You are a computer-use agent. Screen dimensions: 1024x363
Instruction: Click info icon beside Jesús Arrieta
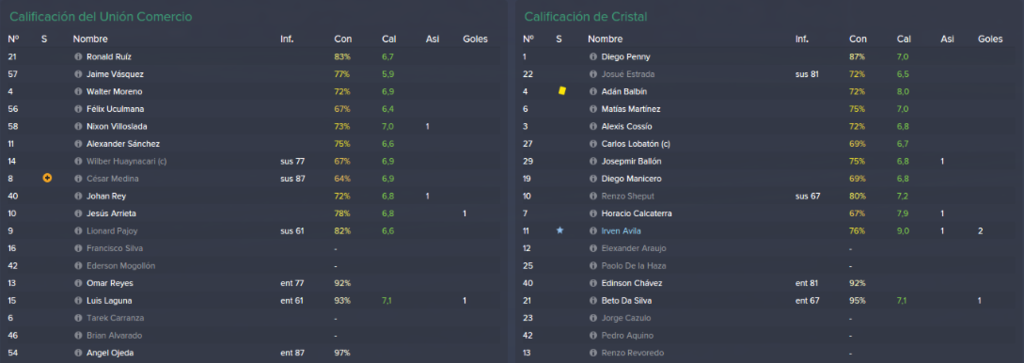[x=78, y=213]
